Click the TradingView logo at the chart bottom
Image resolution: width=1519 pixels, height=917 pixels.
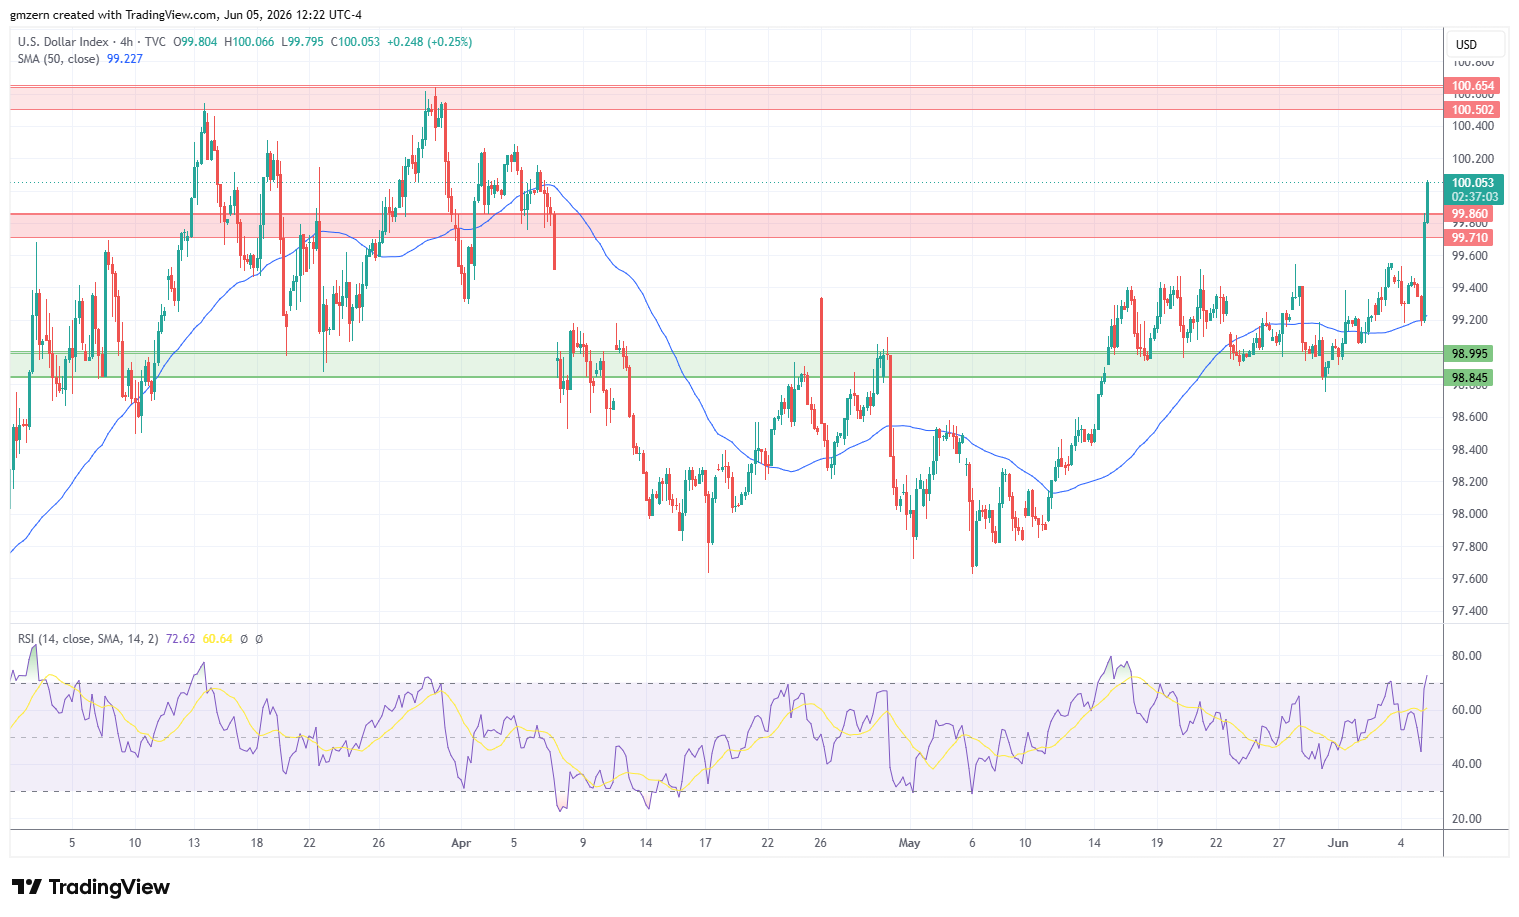pyautogui.click(x=91, y=887)
